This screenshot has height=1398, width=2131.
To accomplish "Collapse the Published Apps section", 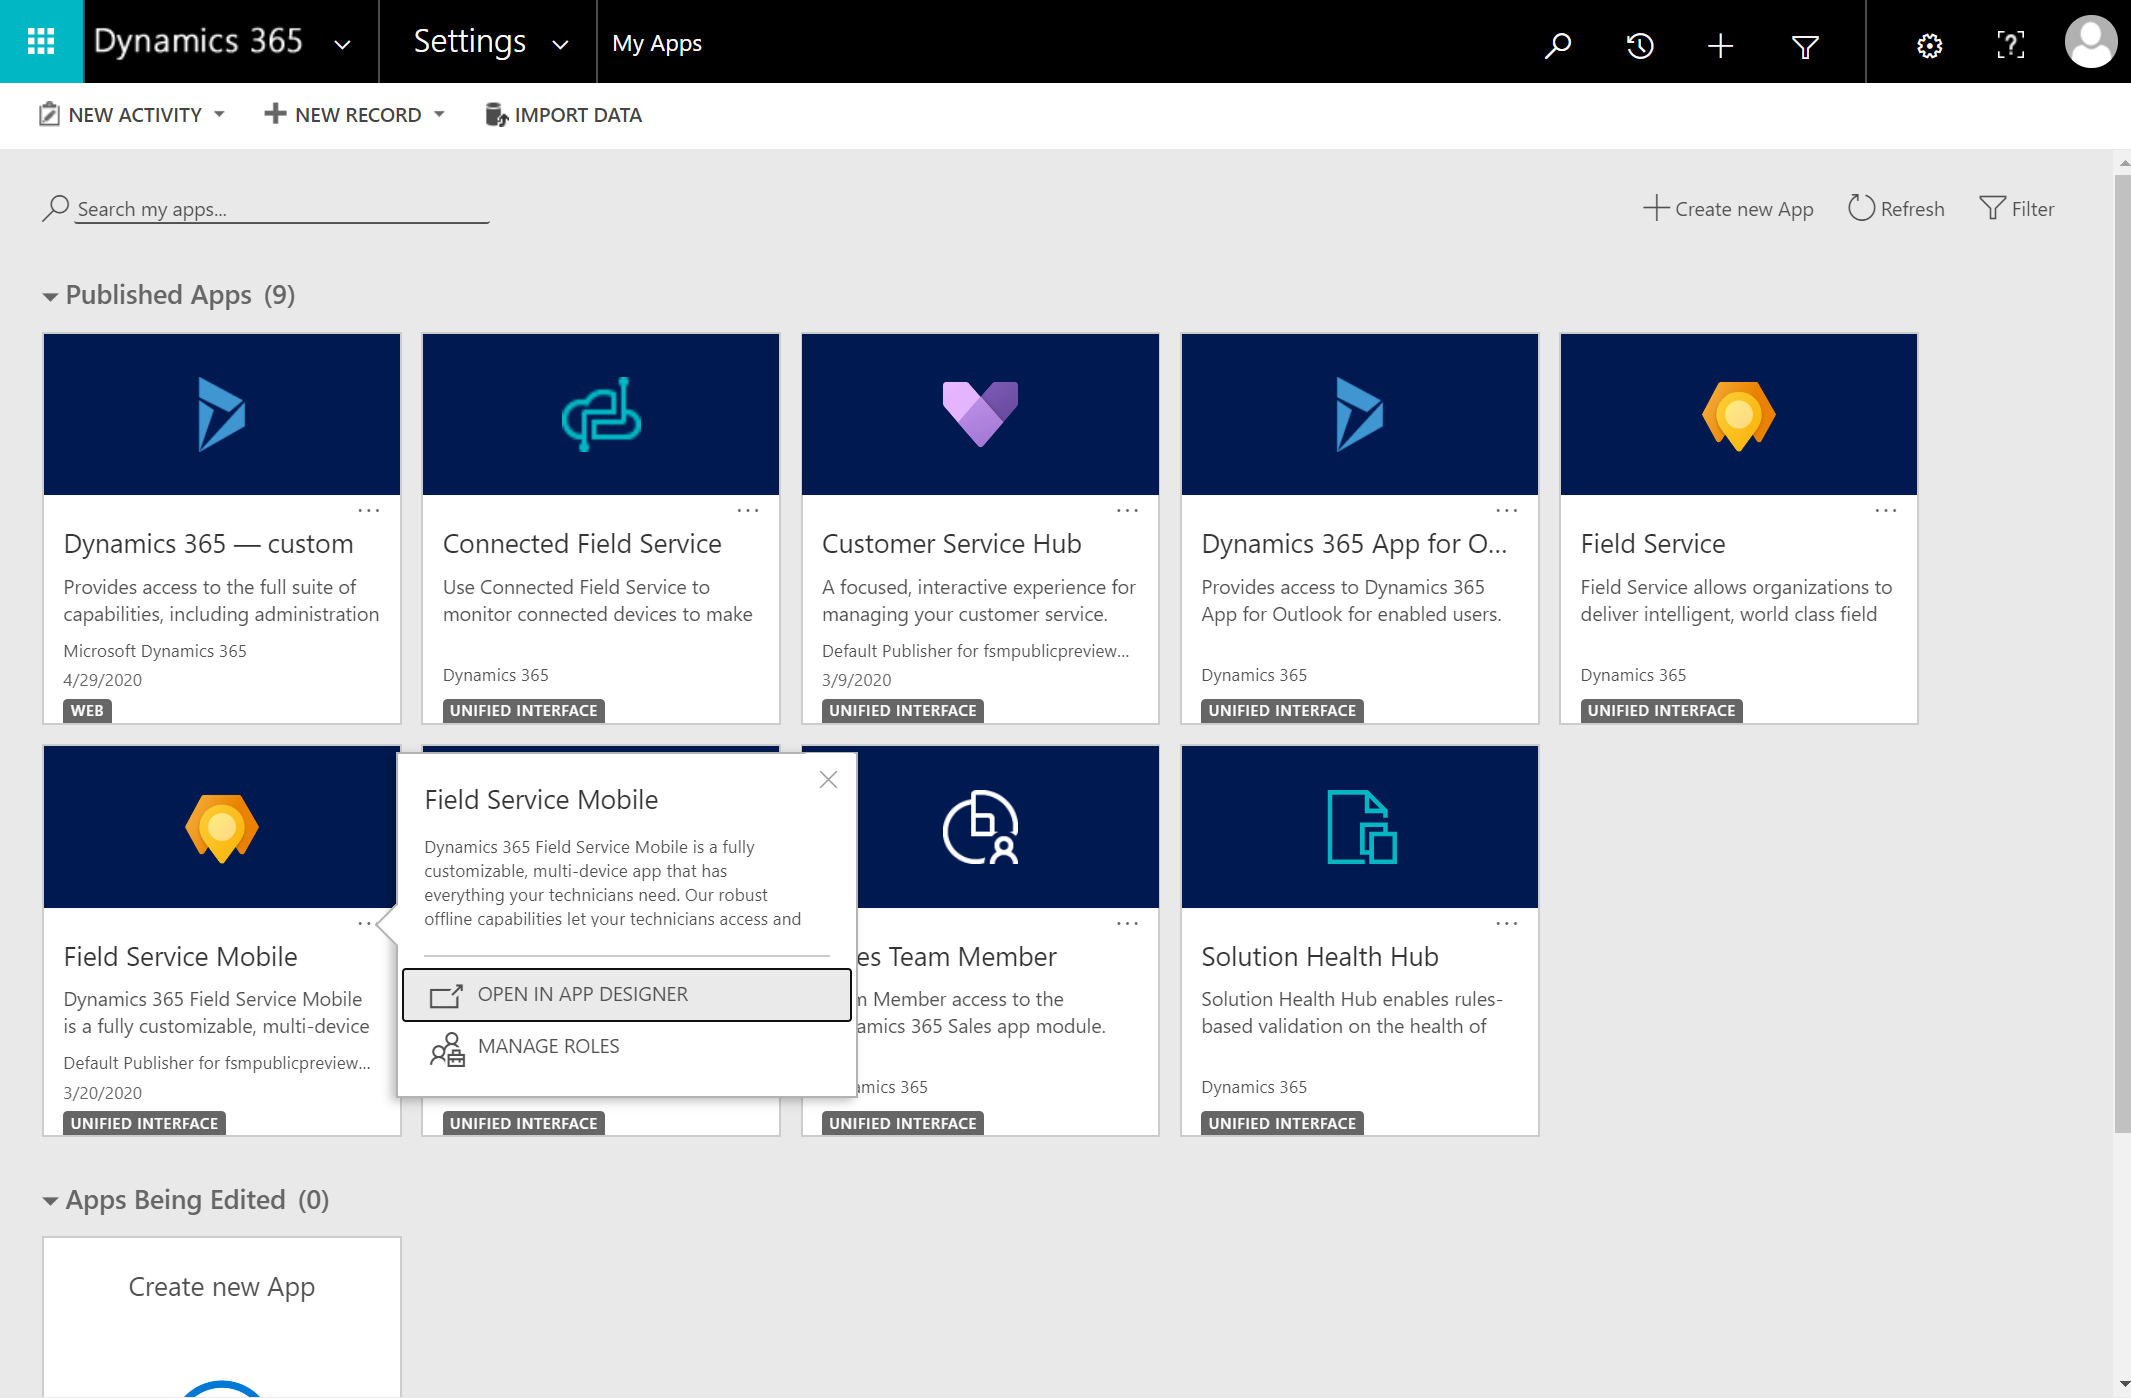I will point(50,296).
